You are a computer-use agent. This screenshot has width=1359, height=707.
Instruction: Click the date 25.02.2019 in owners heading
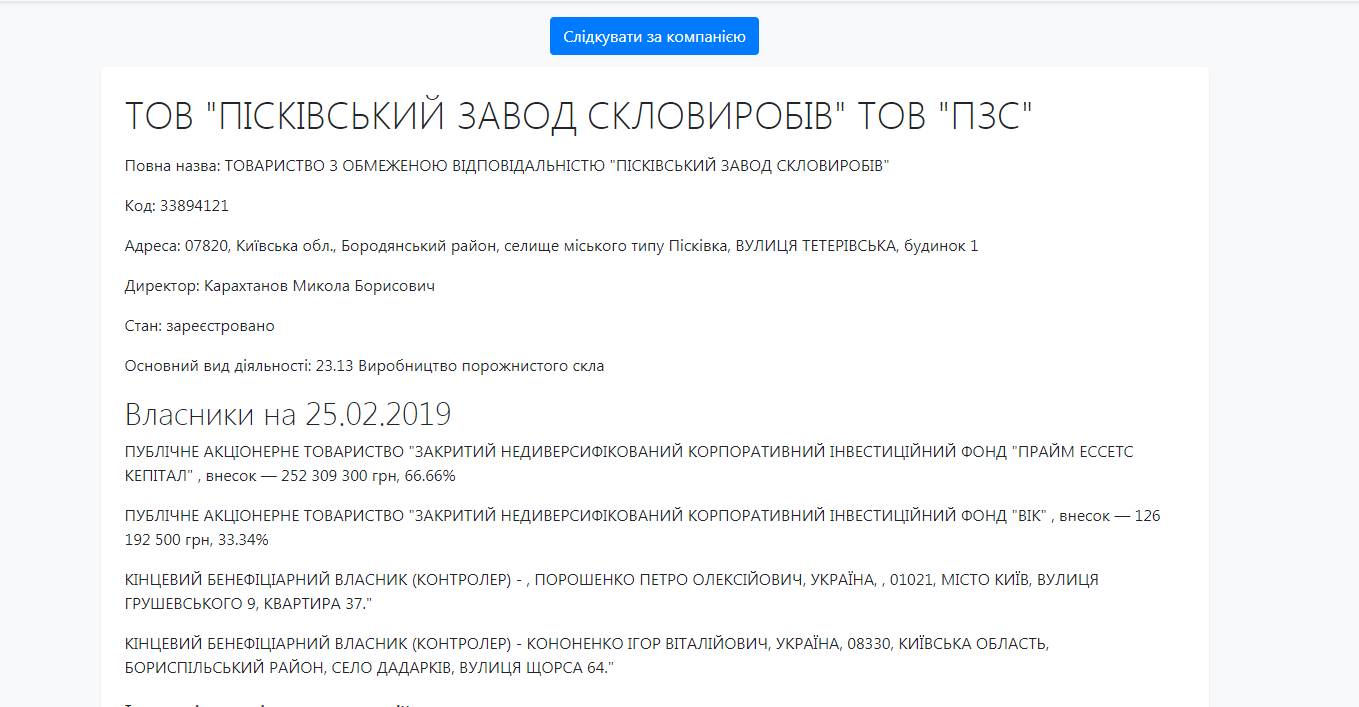pos(378,413)
